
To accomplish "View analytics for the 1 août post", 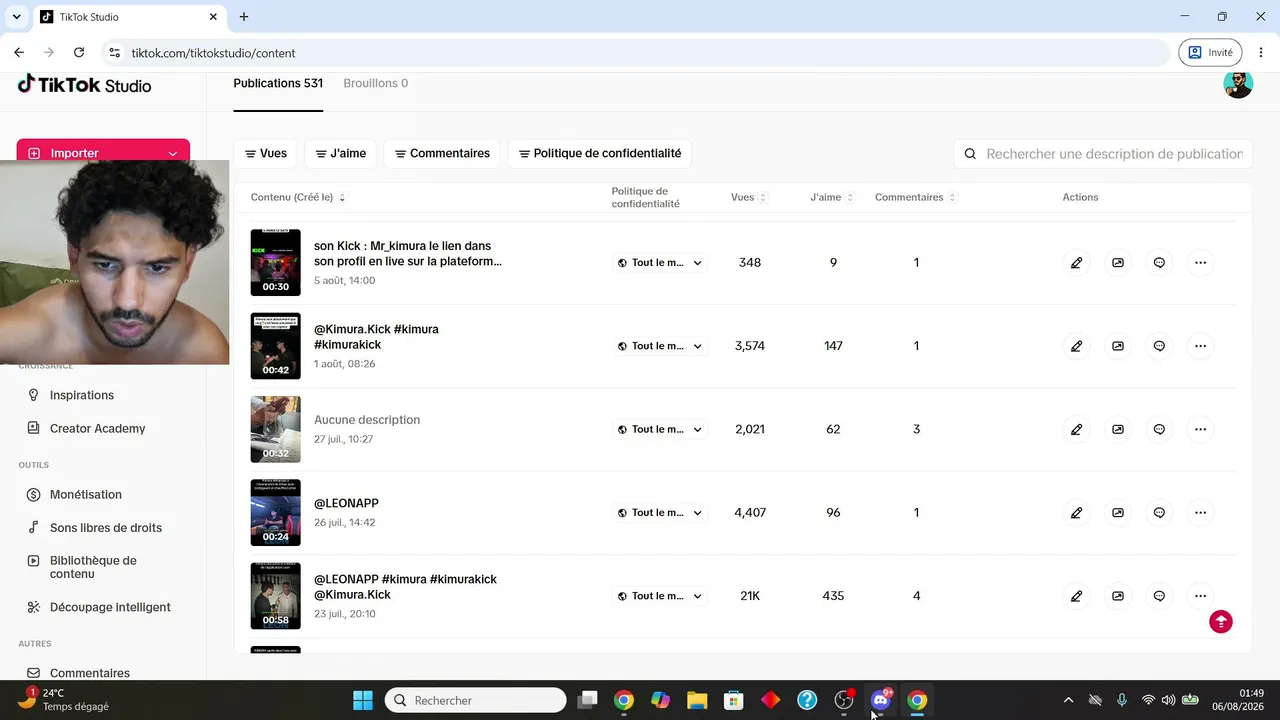I will 1118,346.
